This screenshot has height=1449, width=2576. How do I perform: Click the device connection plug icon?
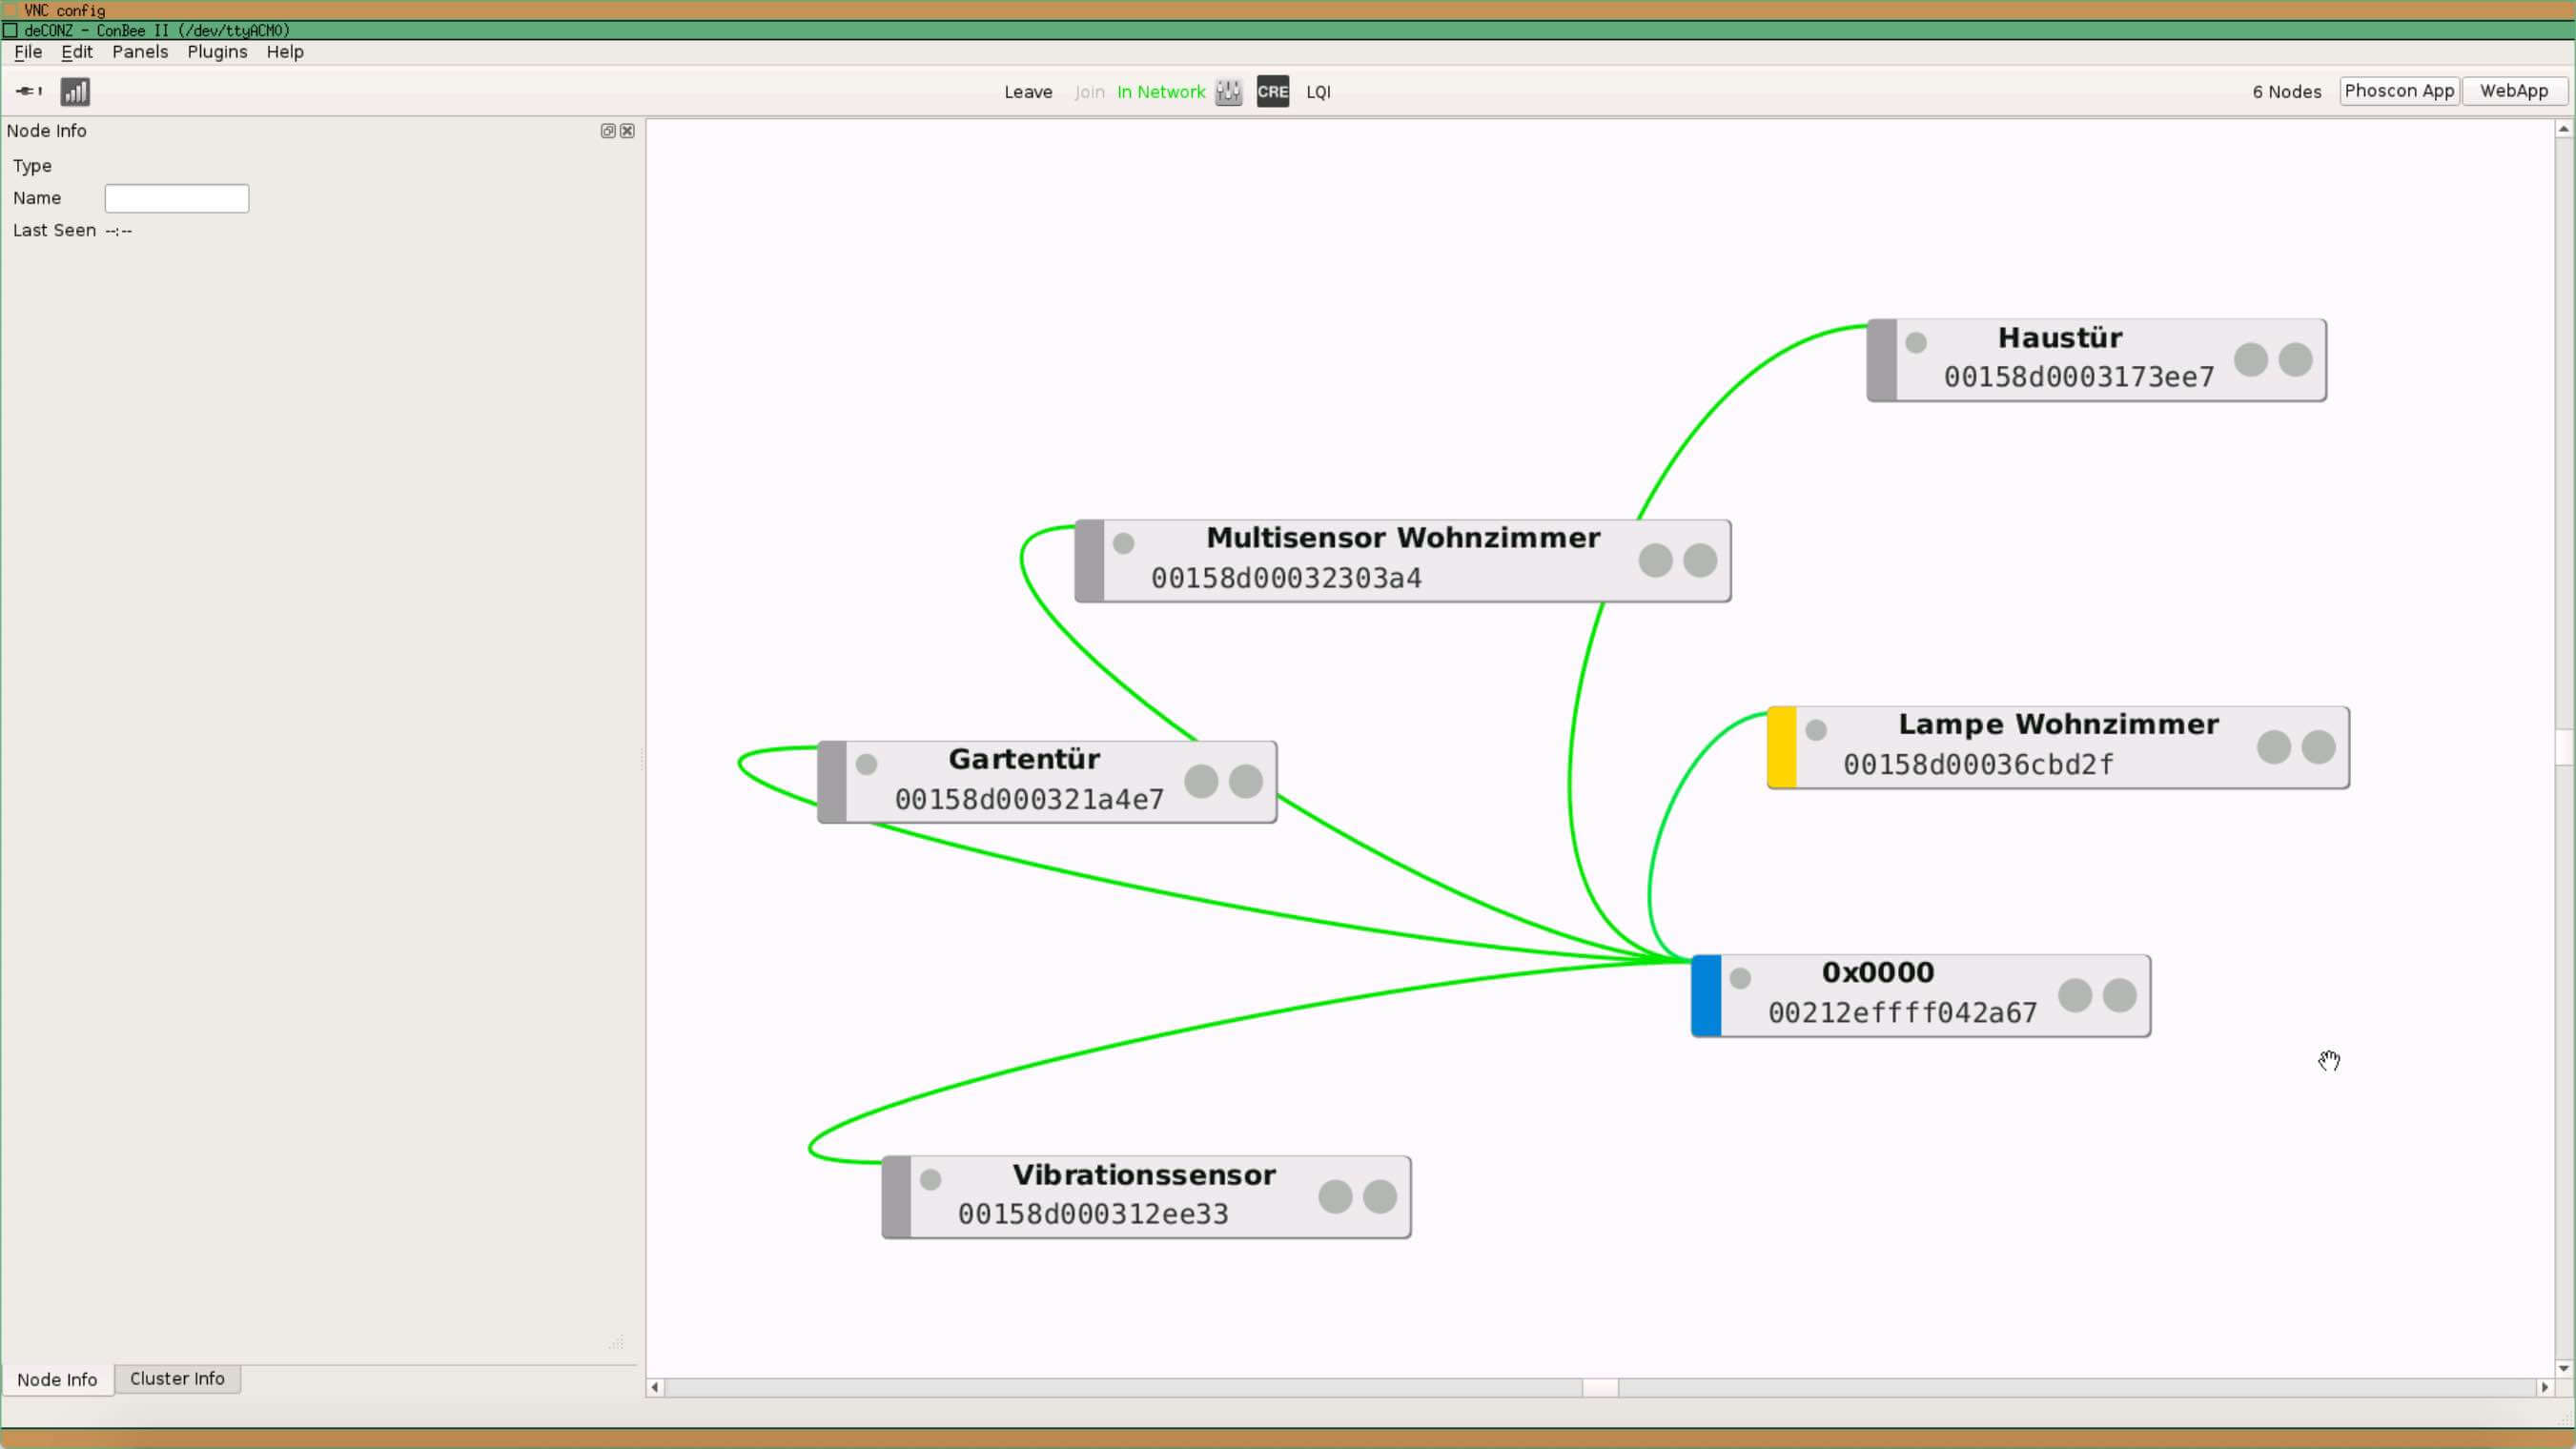coord(28,91)
